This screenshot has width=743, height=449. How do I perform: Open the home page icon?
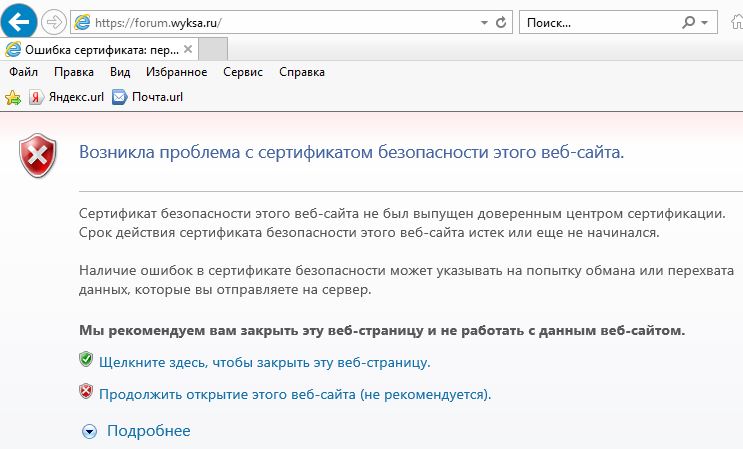click(x=737, y=22)
